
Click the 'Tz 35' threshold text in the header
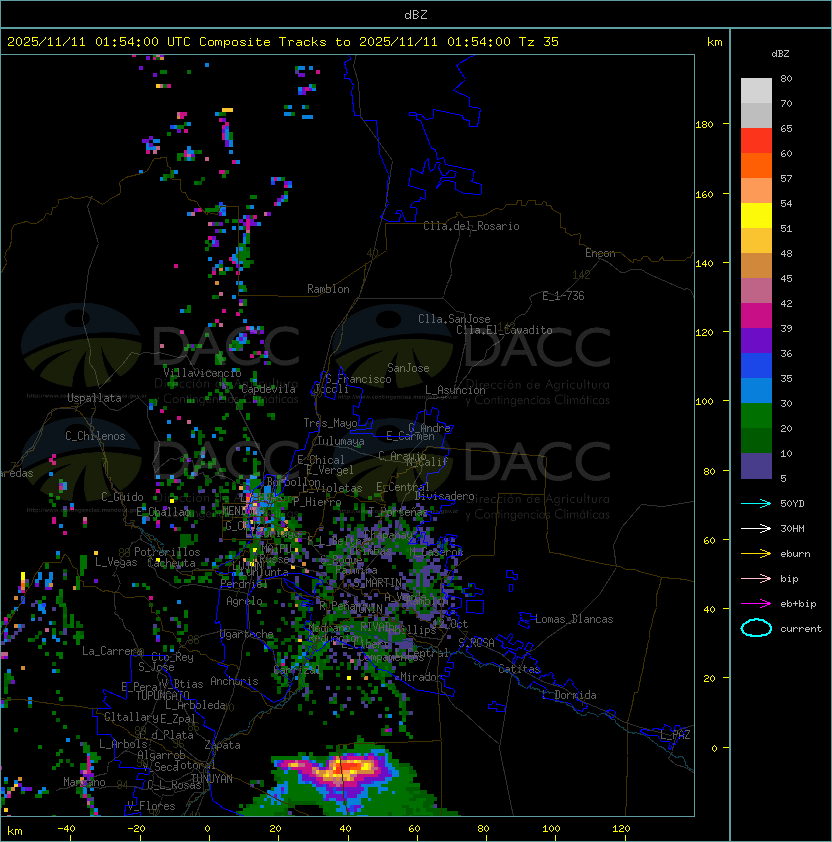[539, 42]
